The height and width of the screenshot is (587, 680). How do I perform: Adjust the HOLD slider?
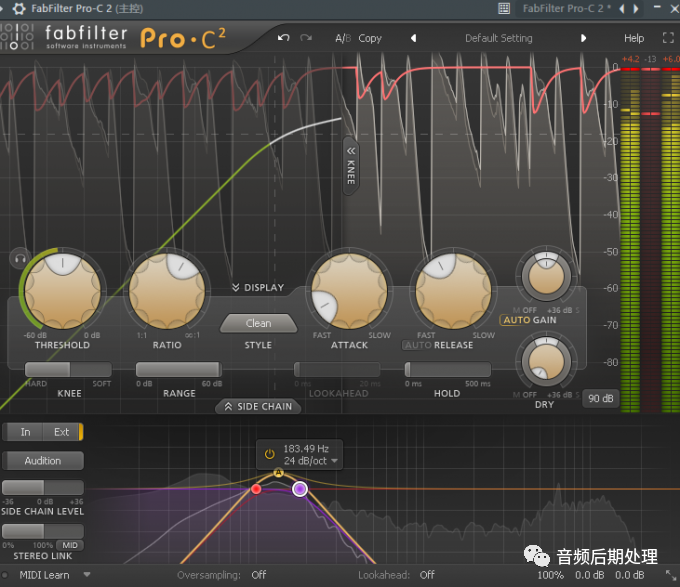pyautogui.click(x=448, y=369)
